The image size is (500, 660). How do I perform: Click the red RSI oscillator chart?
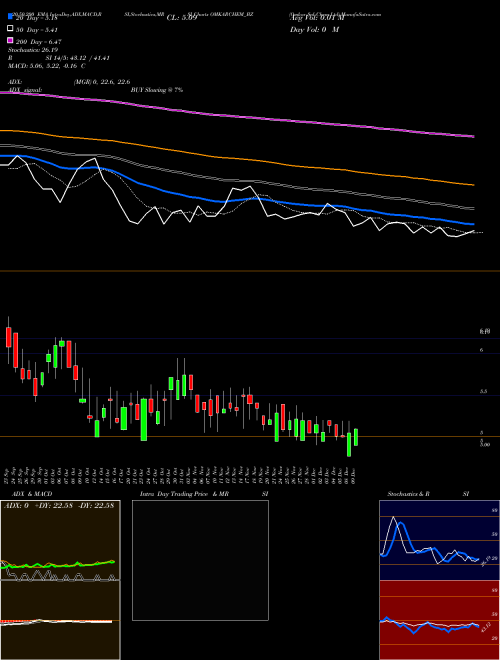(439, 620)
